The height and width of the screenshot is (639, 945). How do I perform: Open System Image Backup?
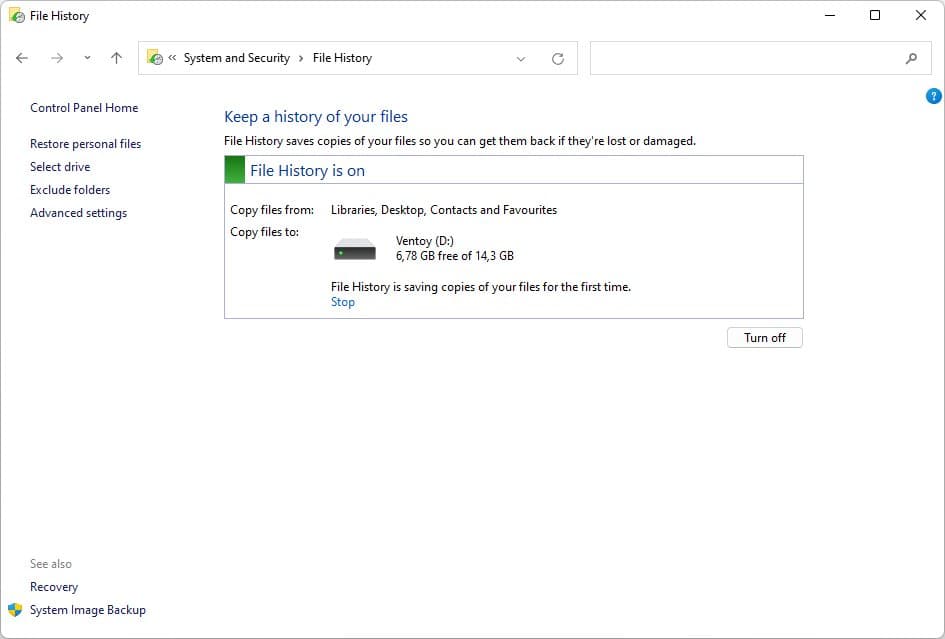(x=88, y=610)
